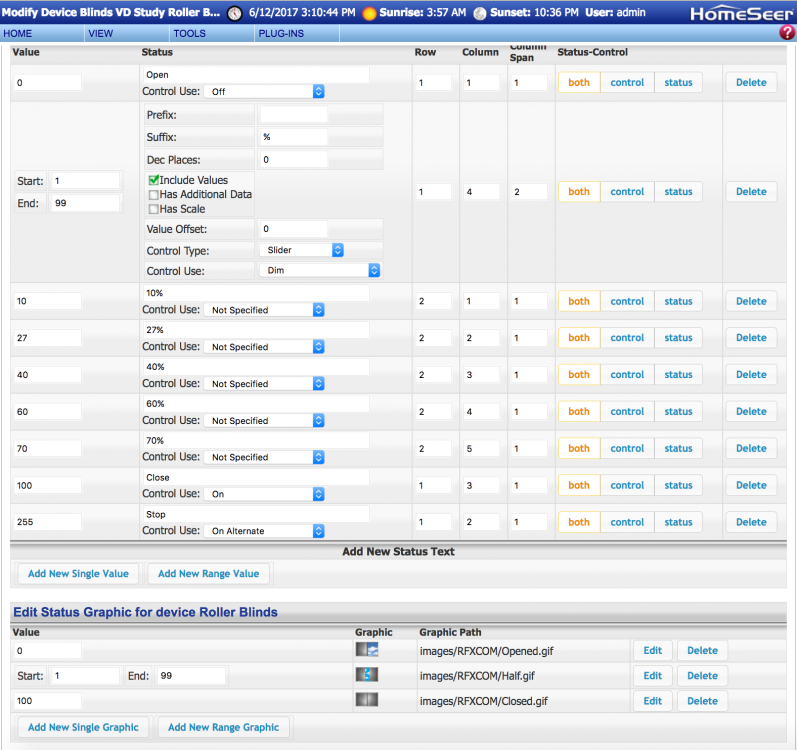
Task: Click the red help question mark icon
Action: click(786, 33)
